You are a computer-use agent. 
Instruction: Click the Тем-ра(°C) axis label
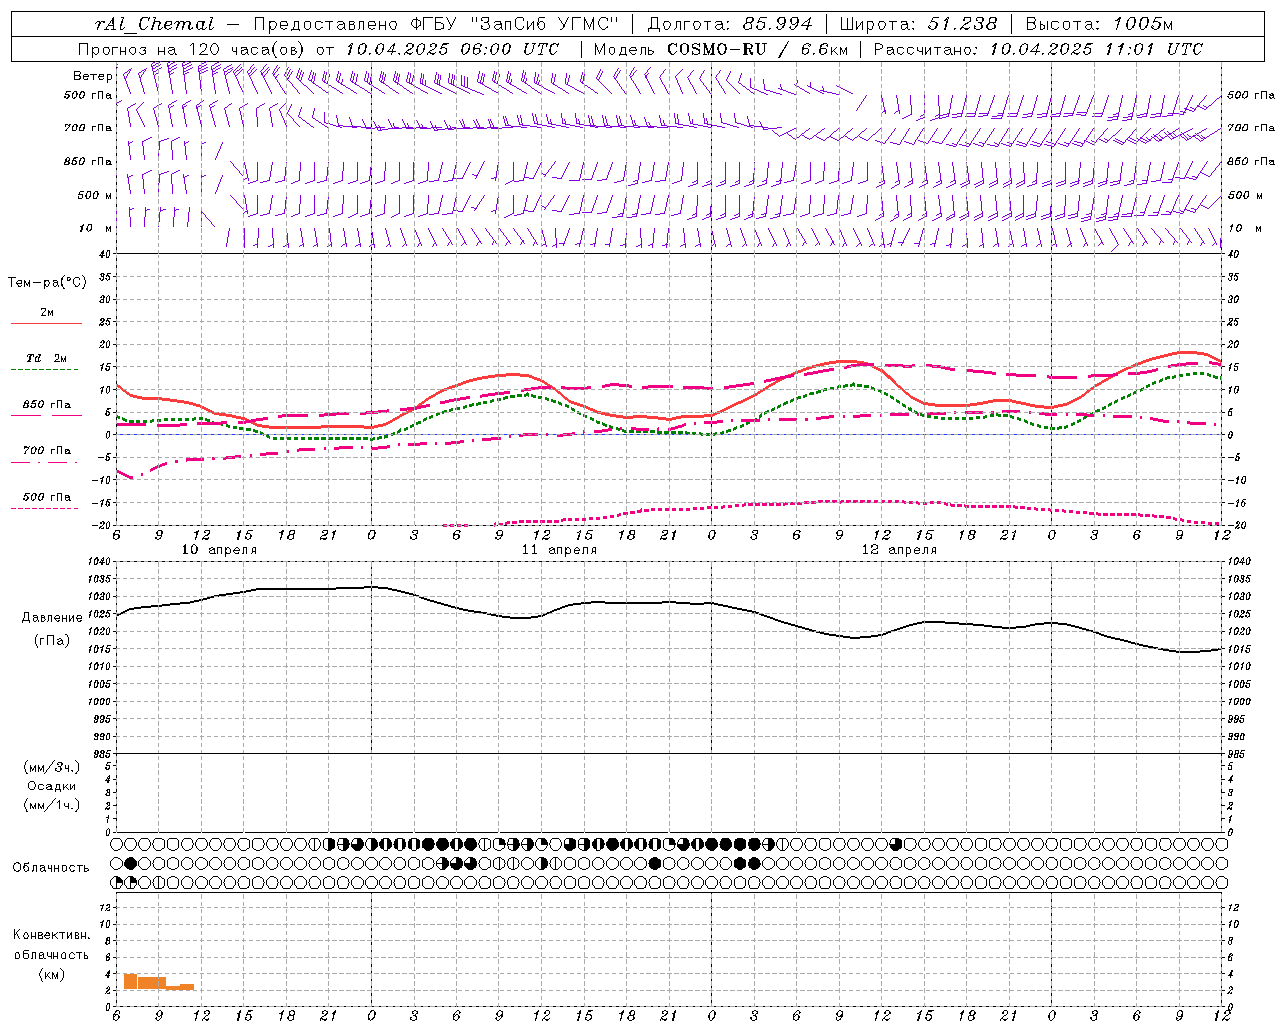[x=48, y=283]
